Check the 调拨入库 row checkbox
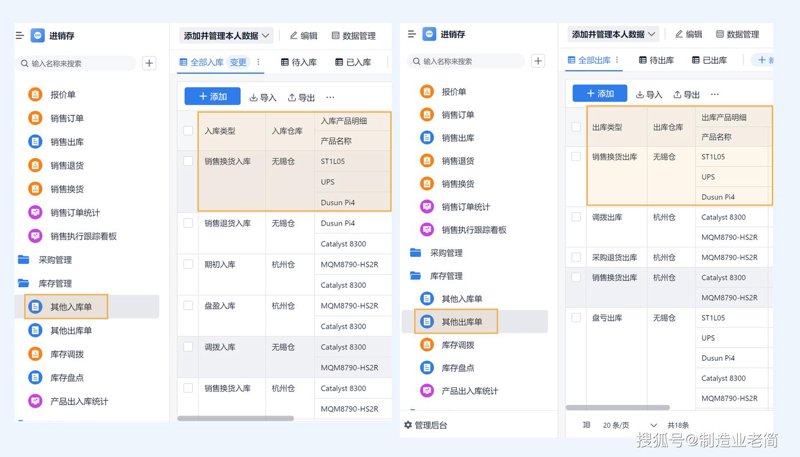Image resolution: width=800 pixels, height=457 pixels. pyautogui.click(x=188, y=347)
